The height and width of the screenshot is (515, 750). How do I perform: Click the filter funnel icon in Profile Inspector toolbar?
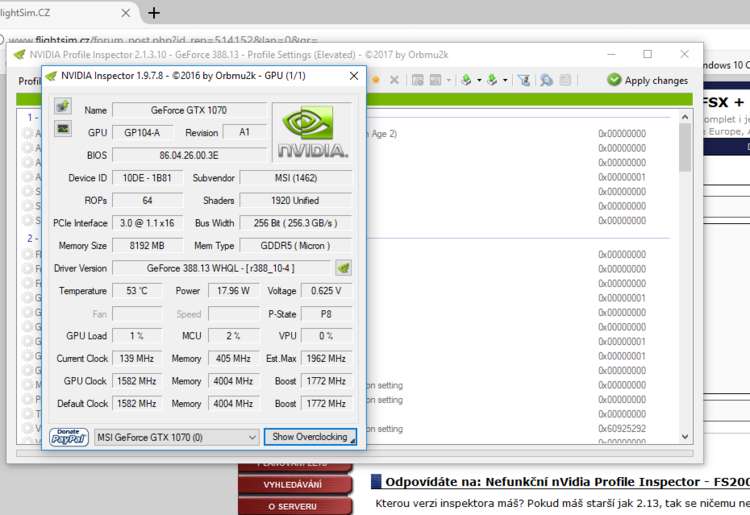pos(524,80)
